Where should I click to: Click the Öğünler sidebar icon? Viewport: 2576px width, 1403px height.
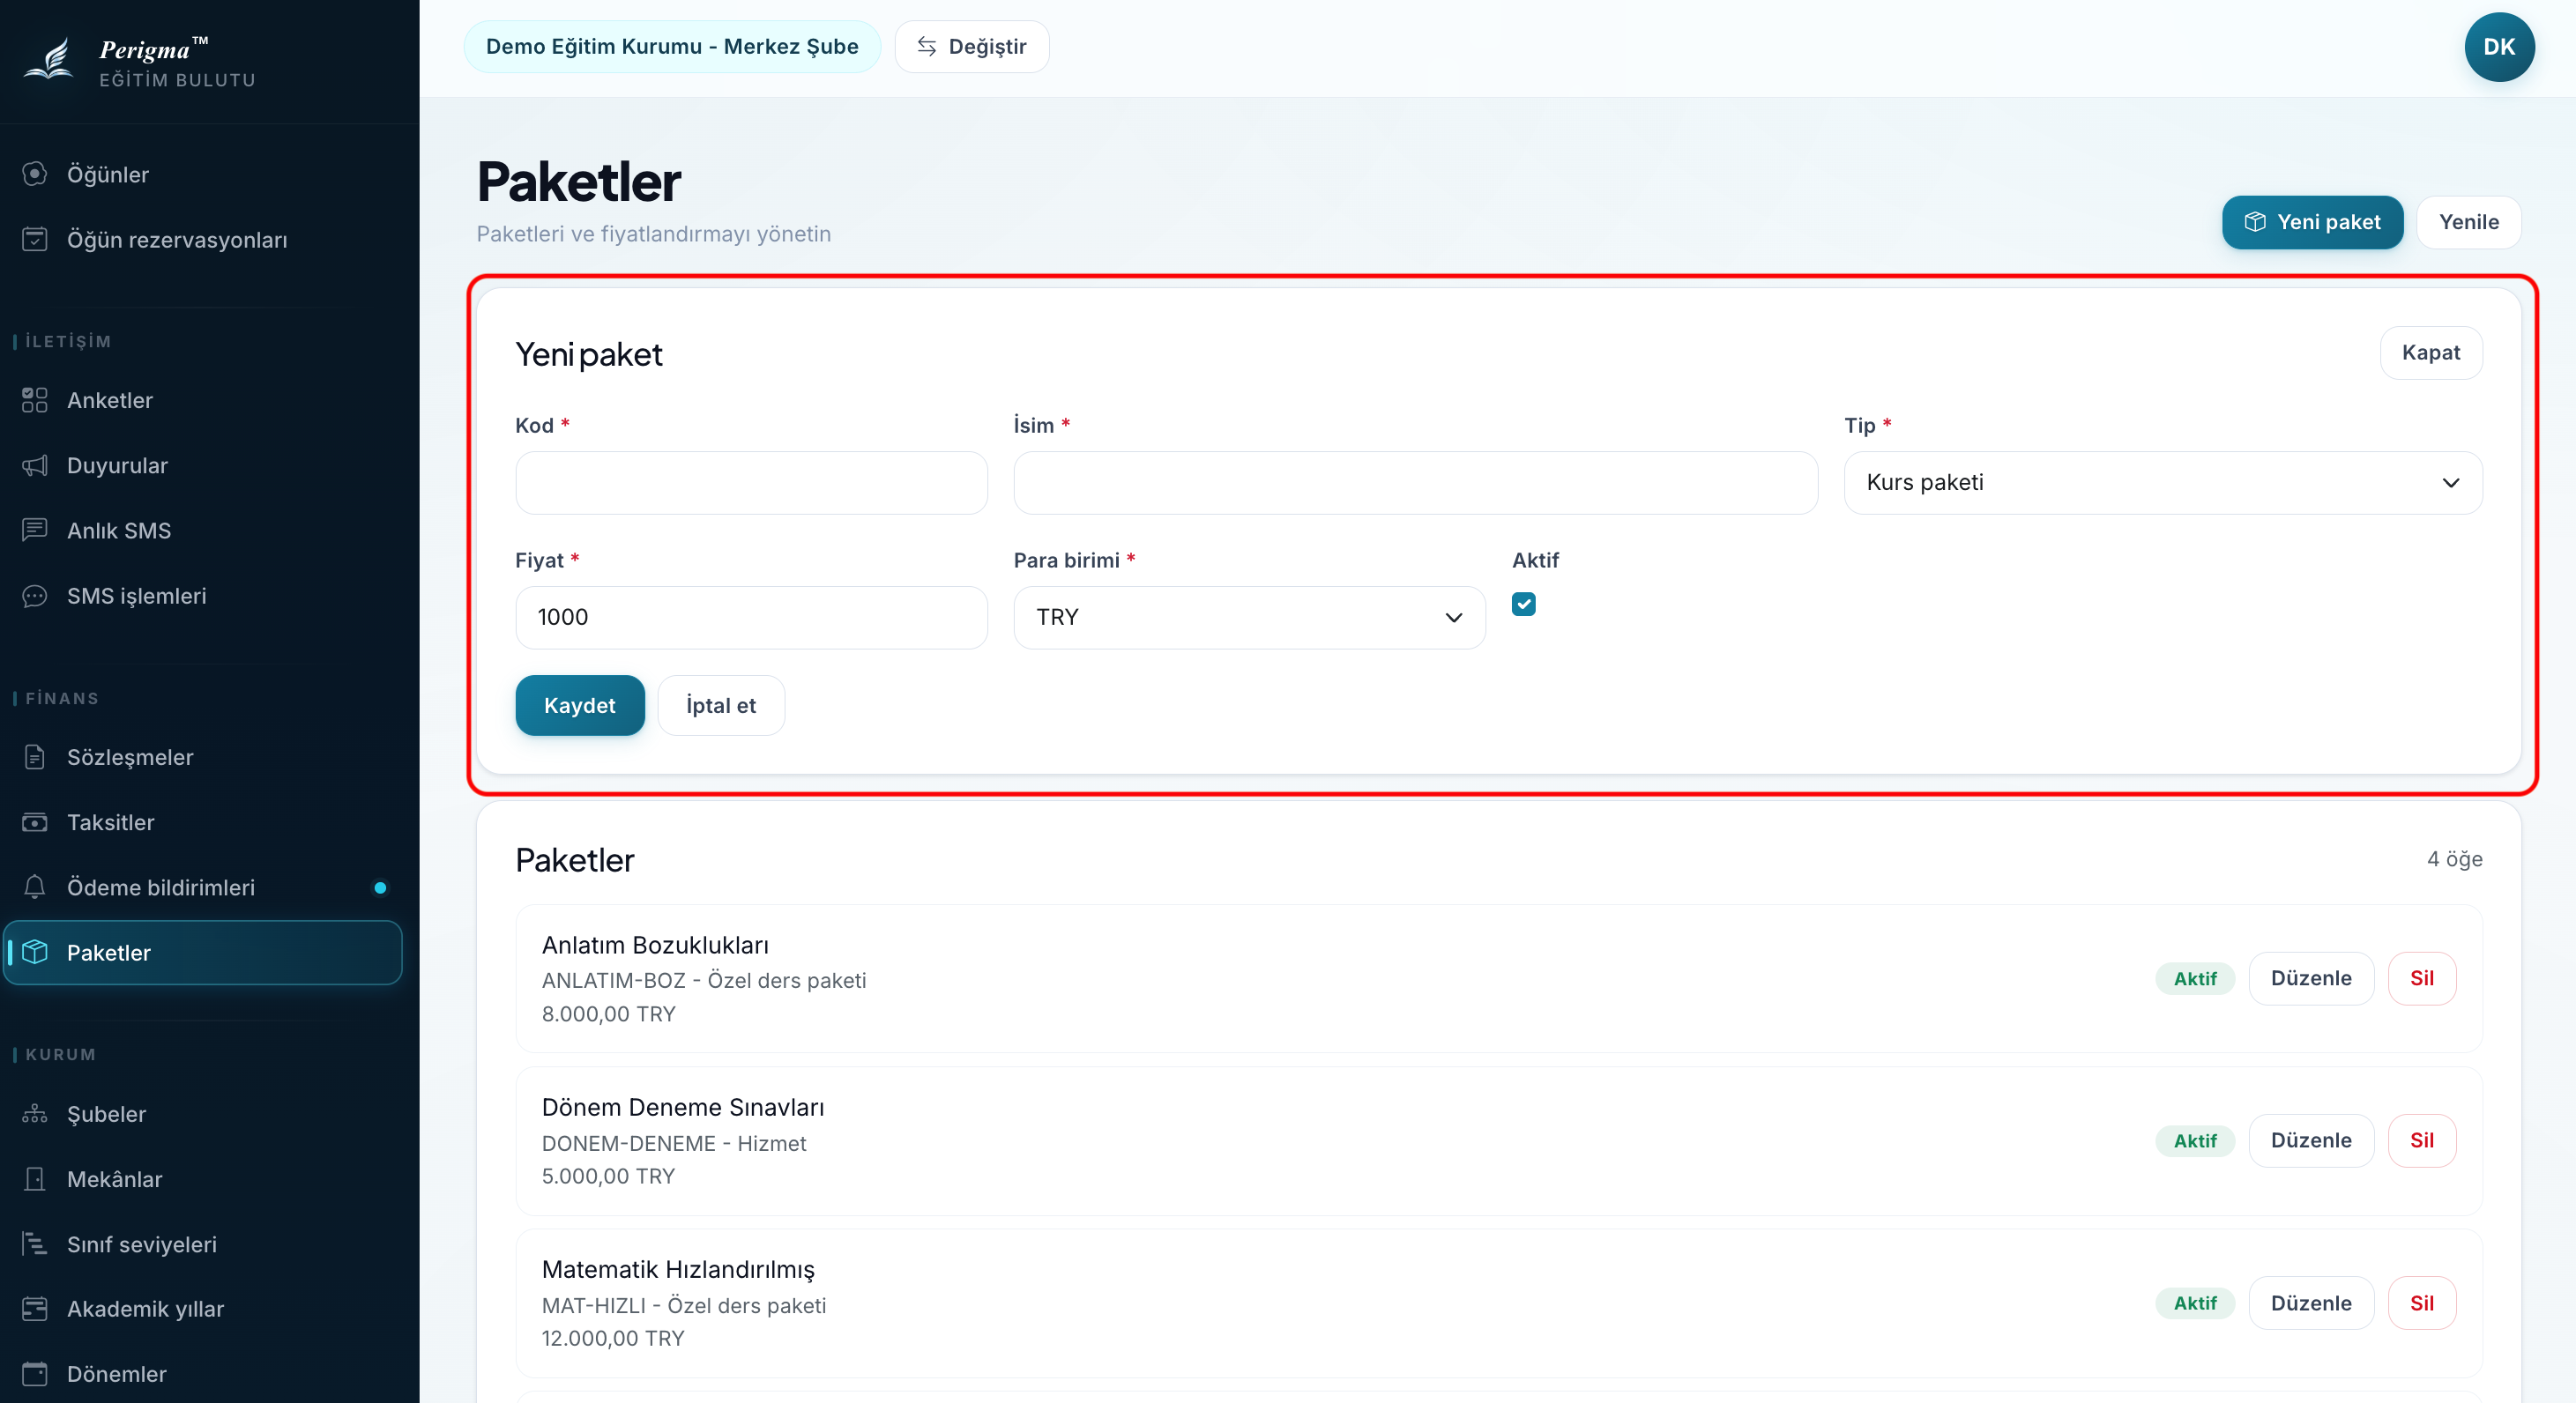35,174
